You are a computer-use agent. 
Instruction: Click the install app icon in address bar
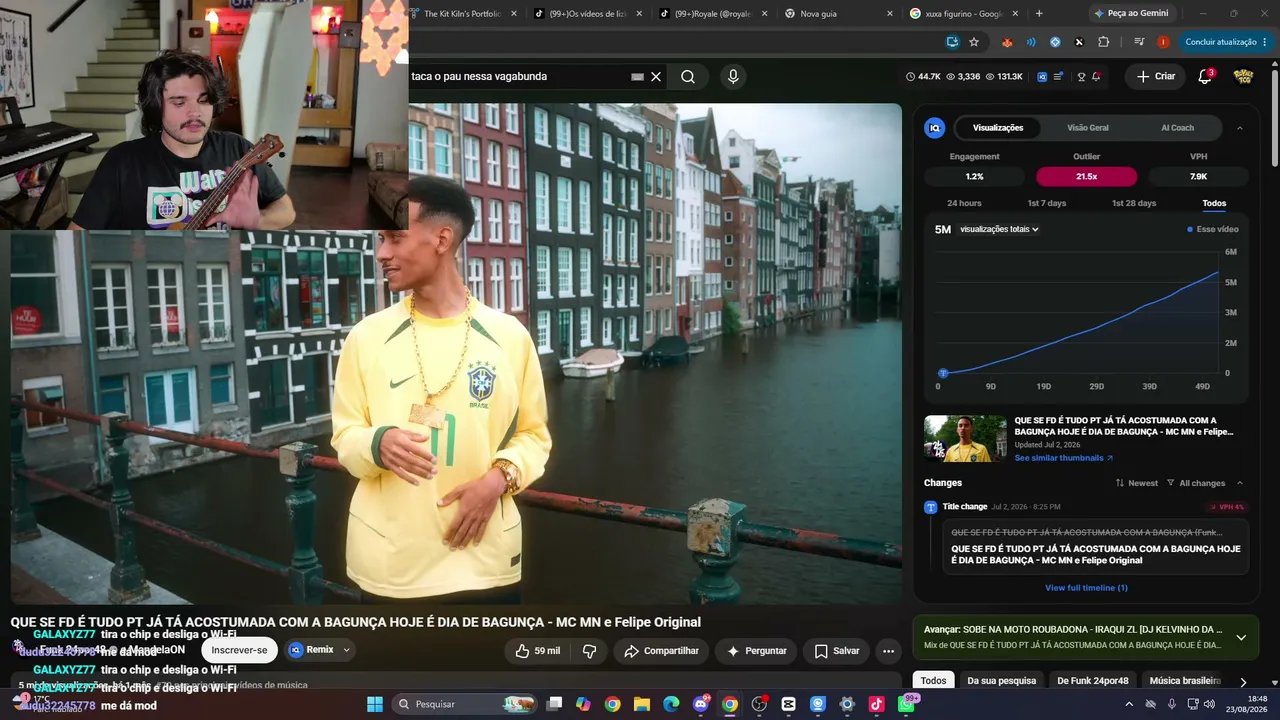953,42
